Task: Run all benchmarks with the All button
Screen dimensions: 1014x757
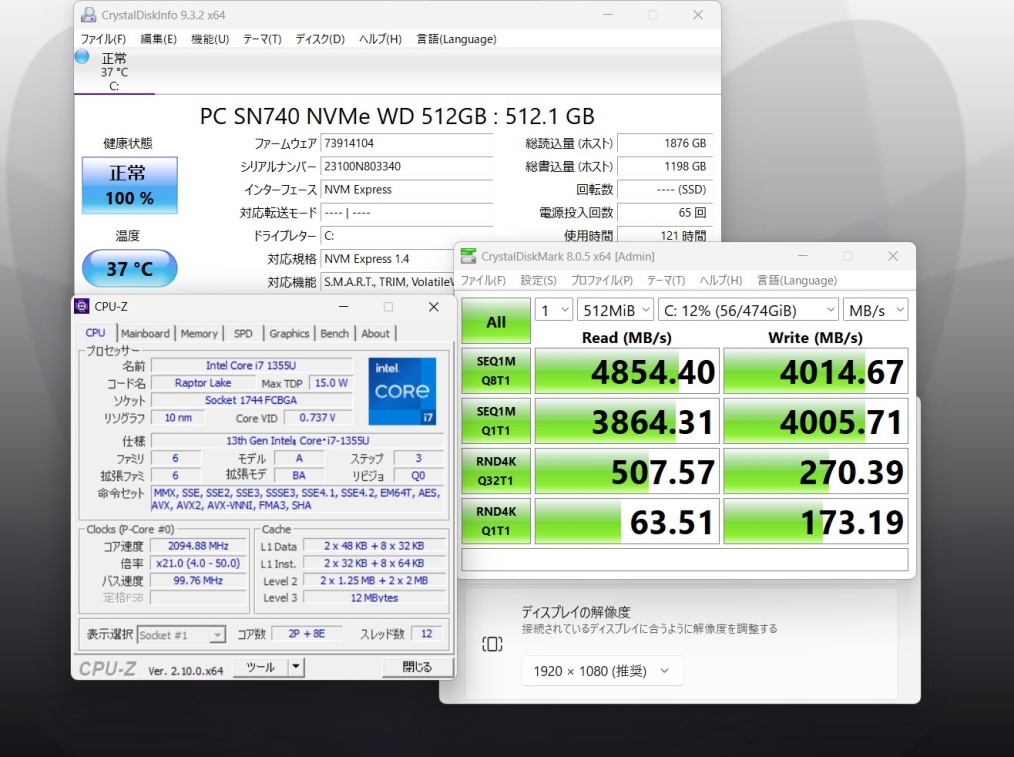Action: tap(496, 321)
